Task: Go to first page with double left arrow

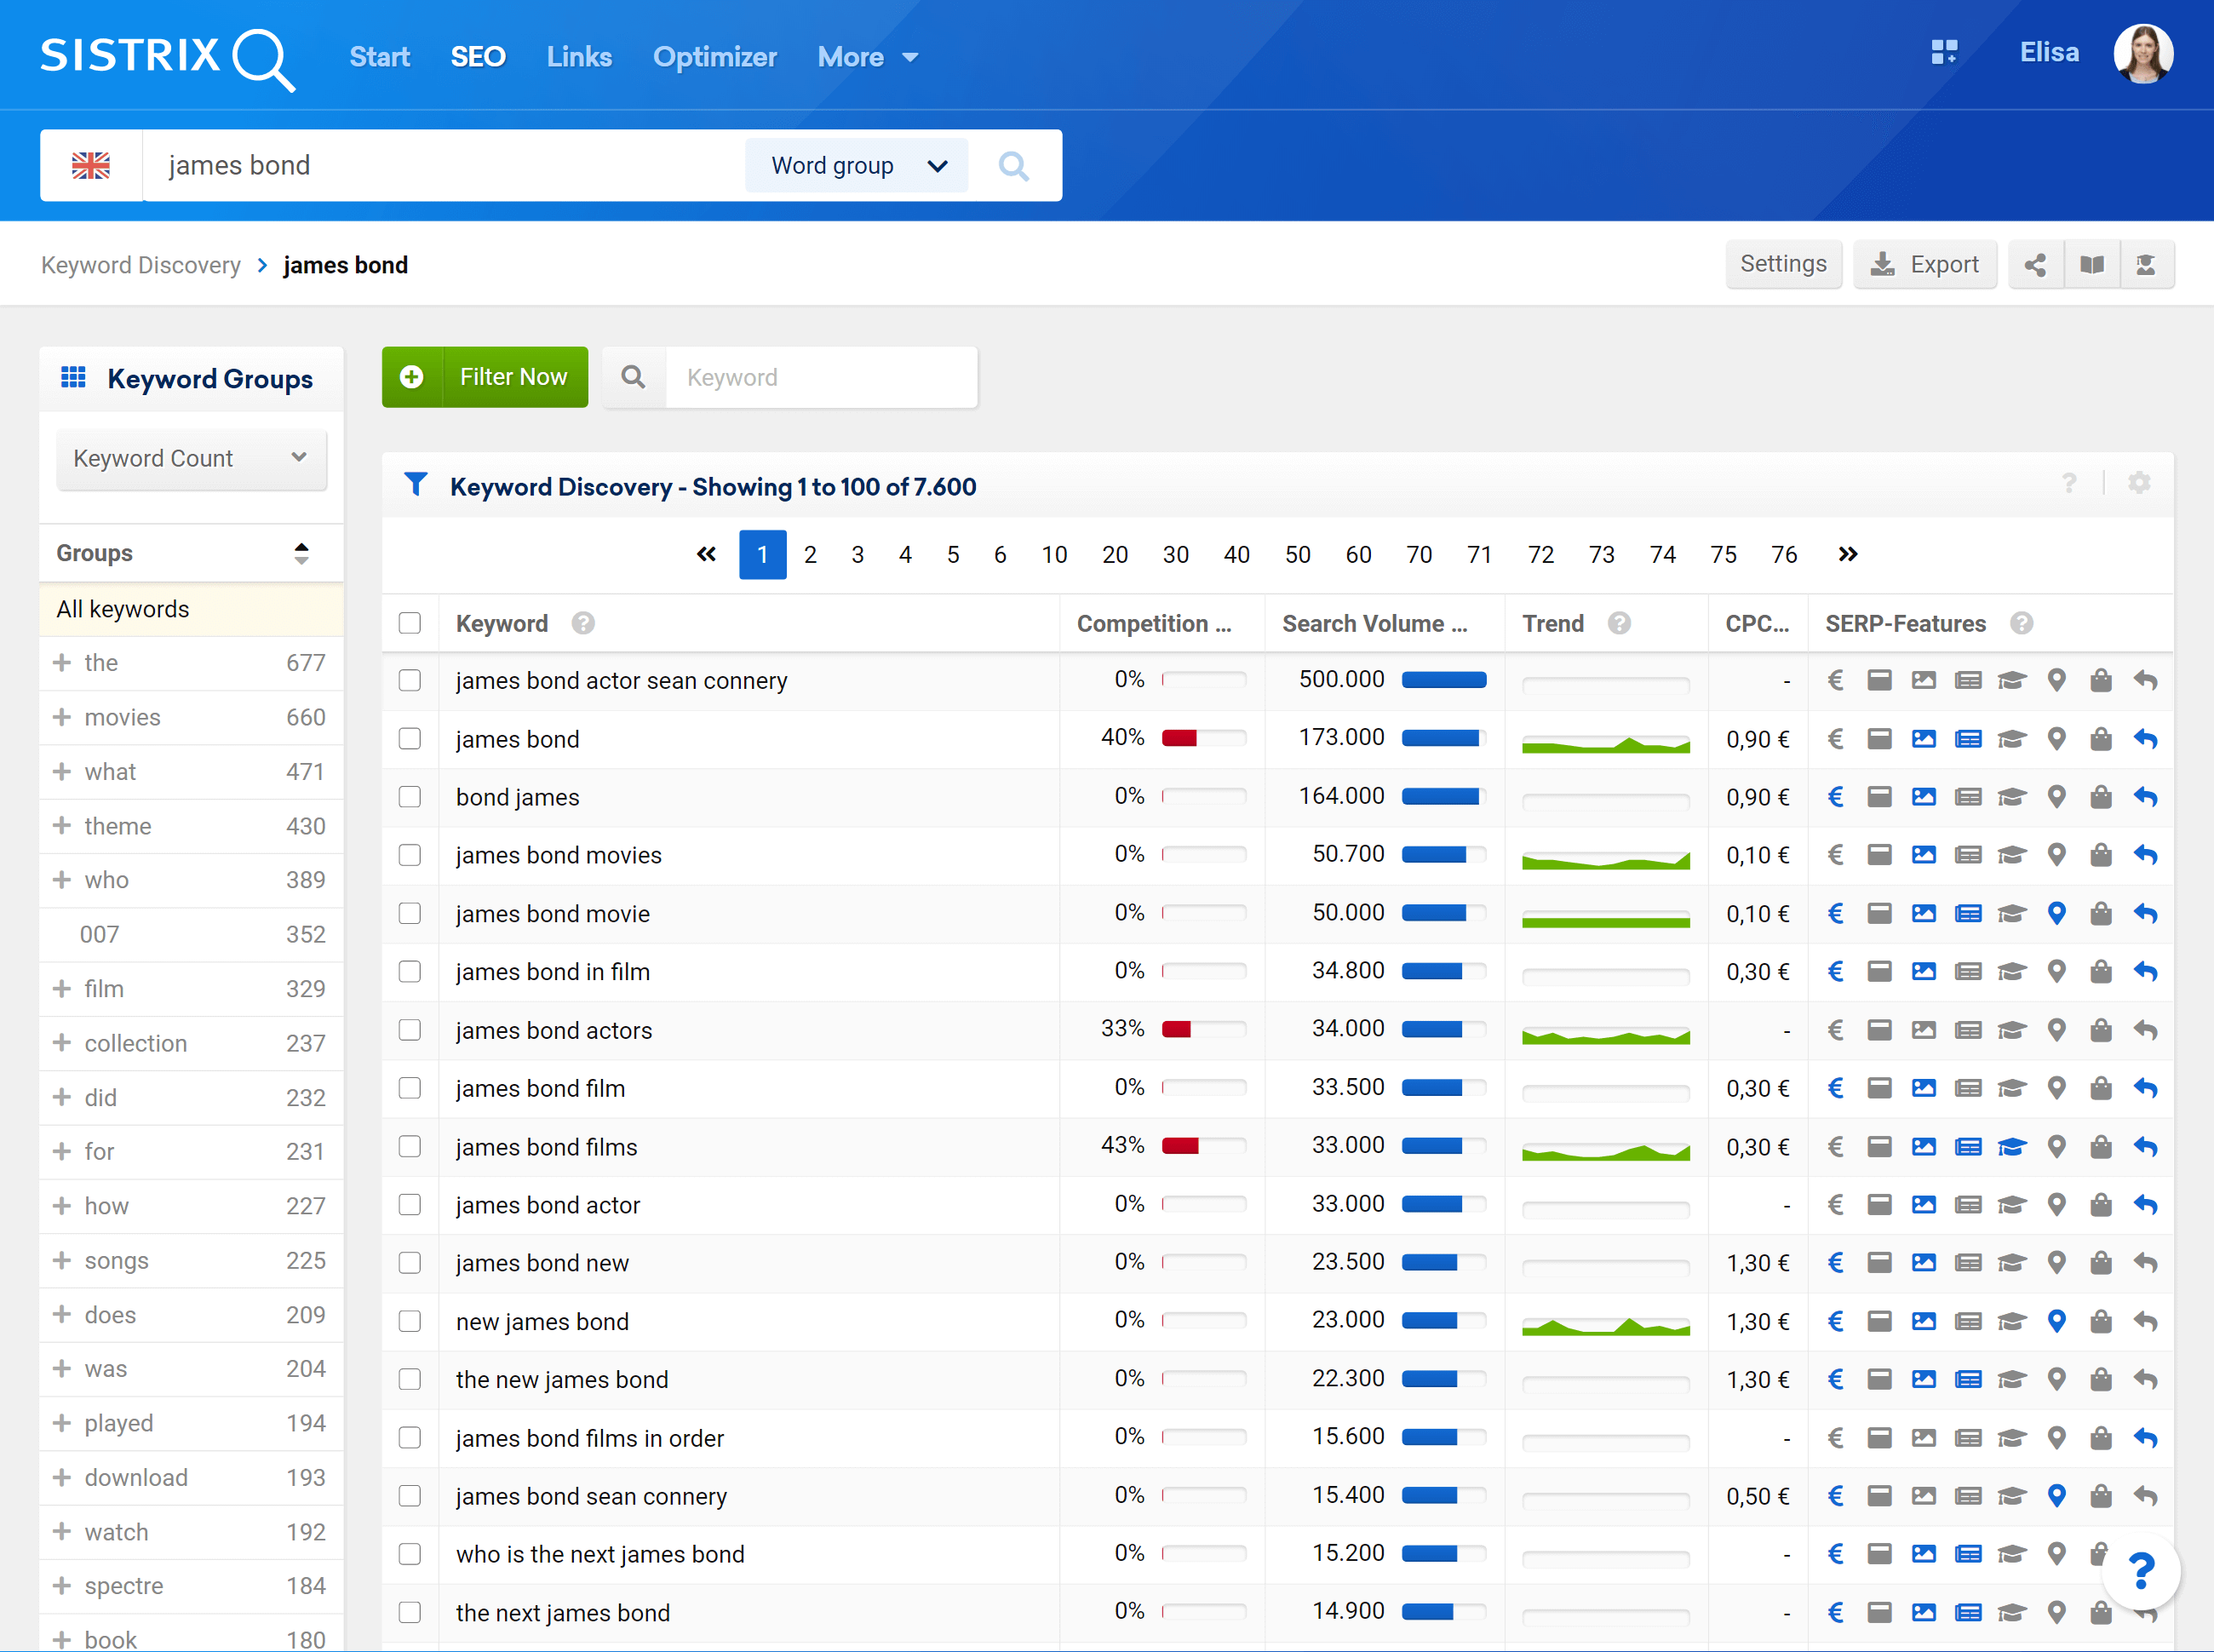Action: 706,554
